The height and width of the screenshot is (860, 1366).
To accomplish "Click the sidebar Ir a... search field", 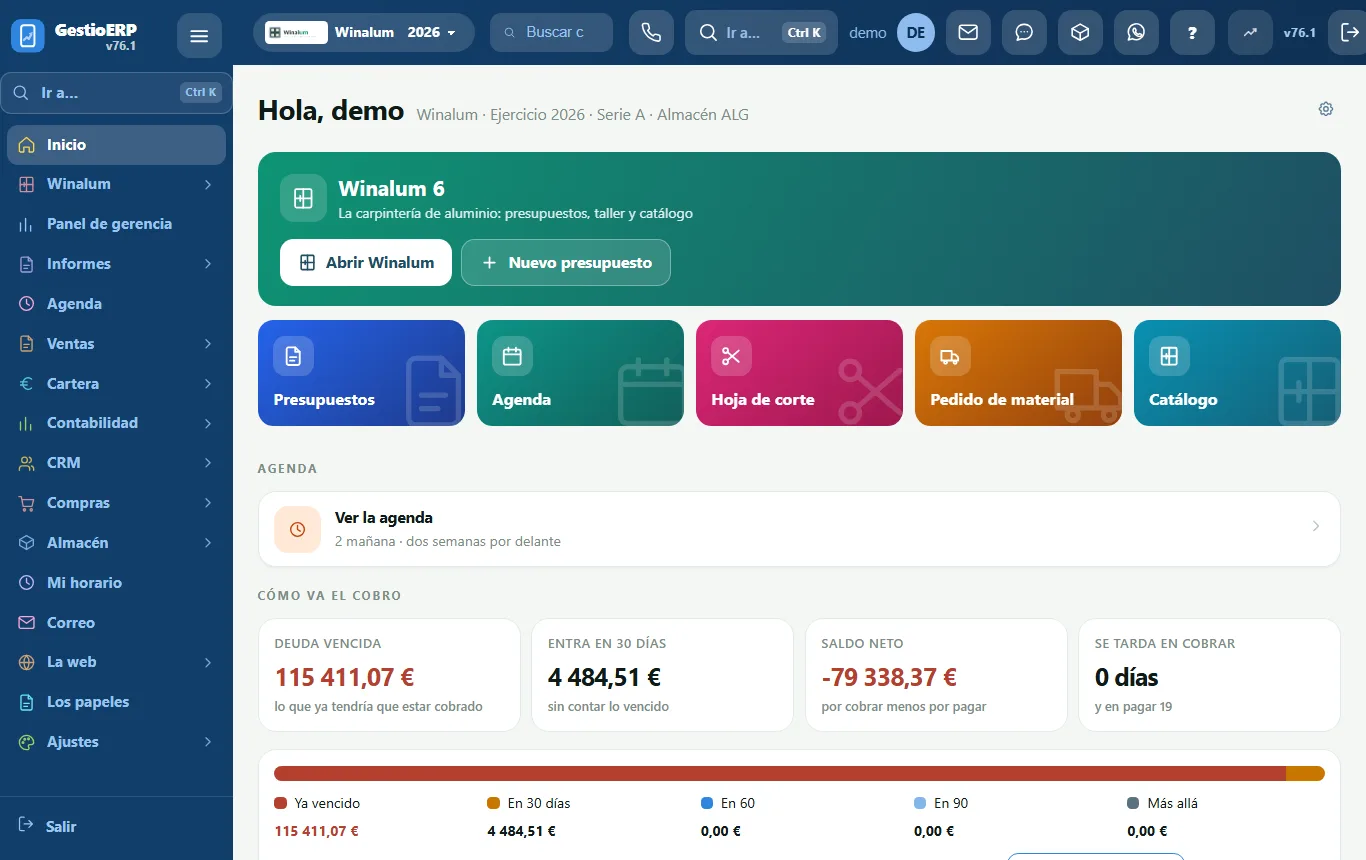I will 116,93.
